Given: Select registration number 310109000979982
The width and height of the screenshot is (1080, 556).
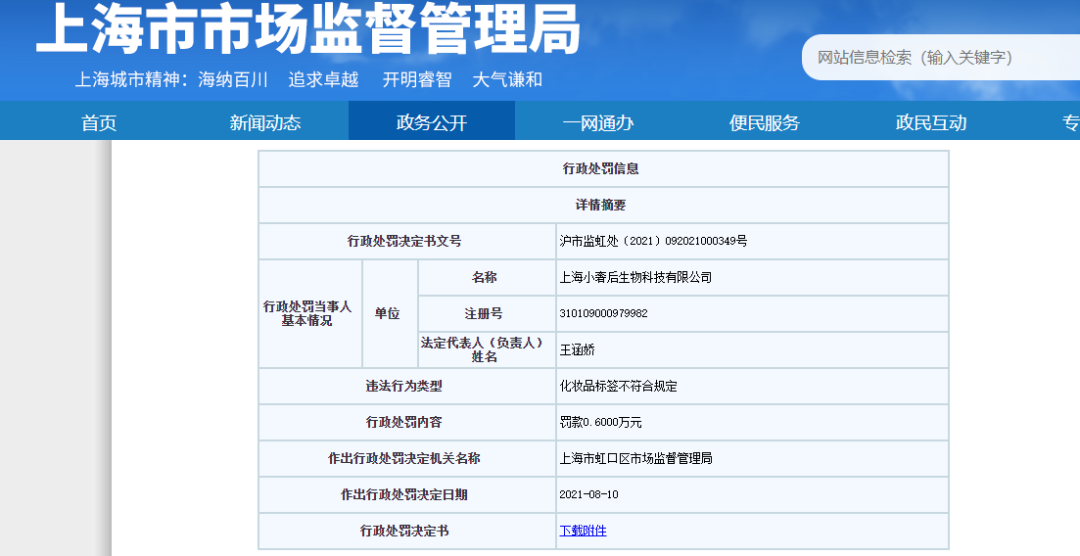Looking at the screenshot, I should [x=603, y=313].
